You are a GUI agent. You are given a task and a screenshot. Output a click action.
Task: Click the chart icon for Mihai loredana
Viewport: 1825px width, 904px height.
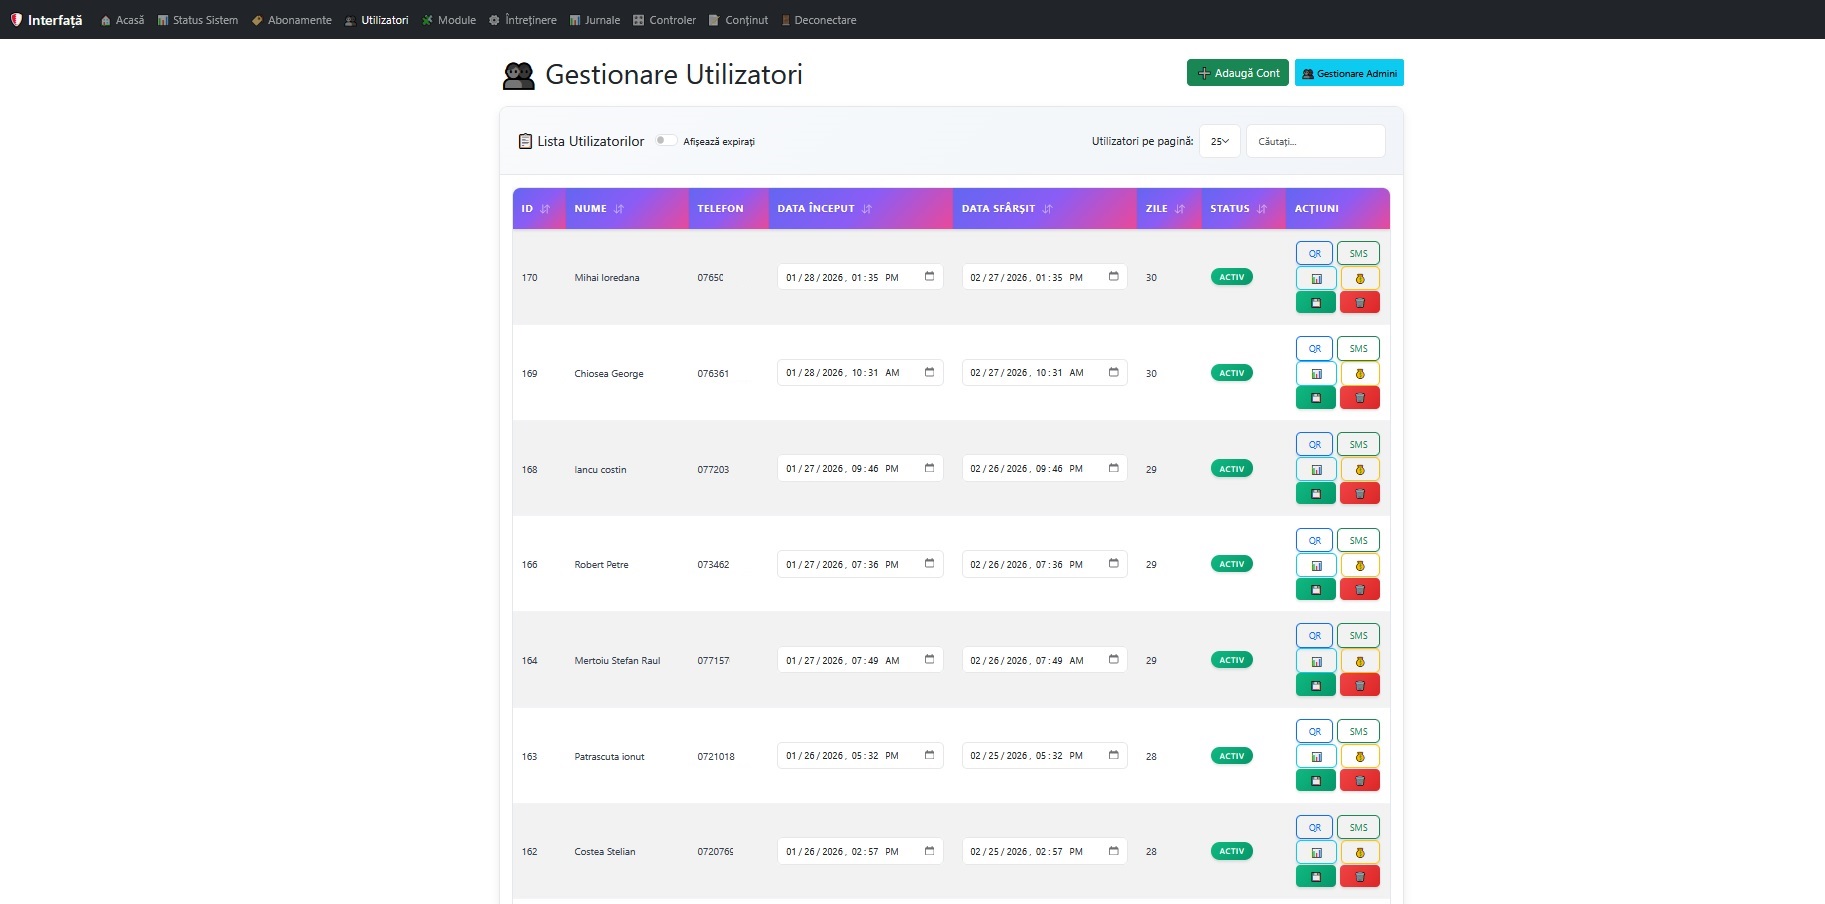(1315, 278)
